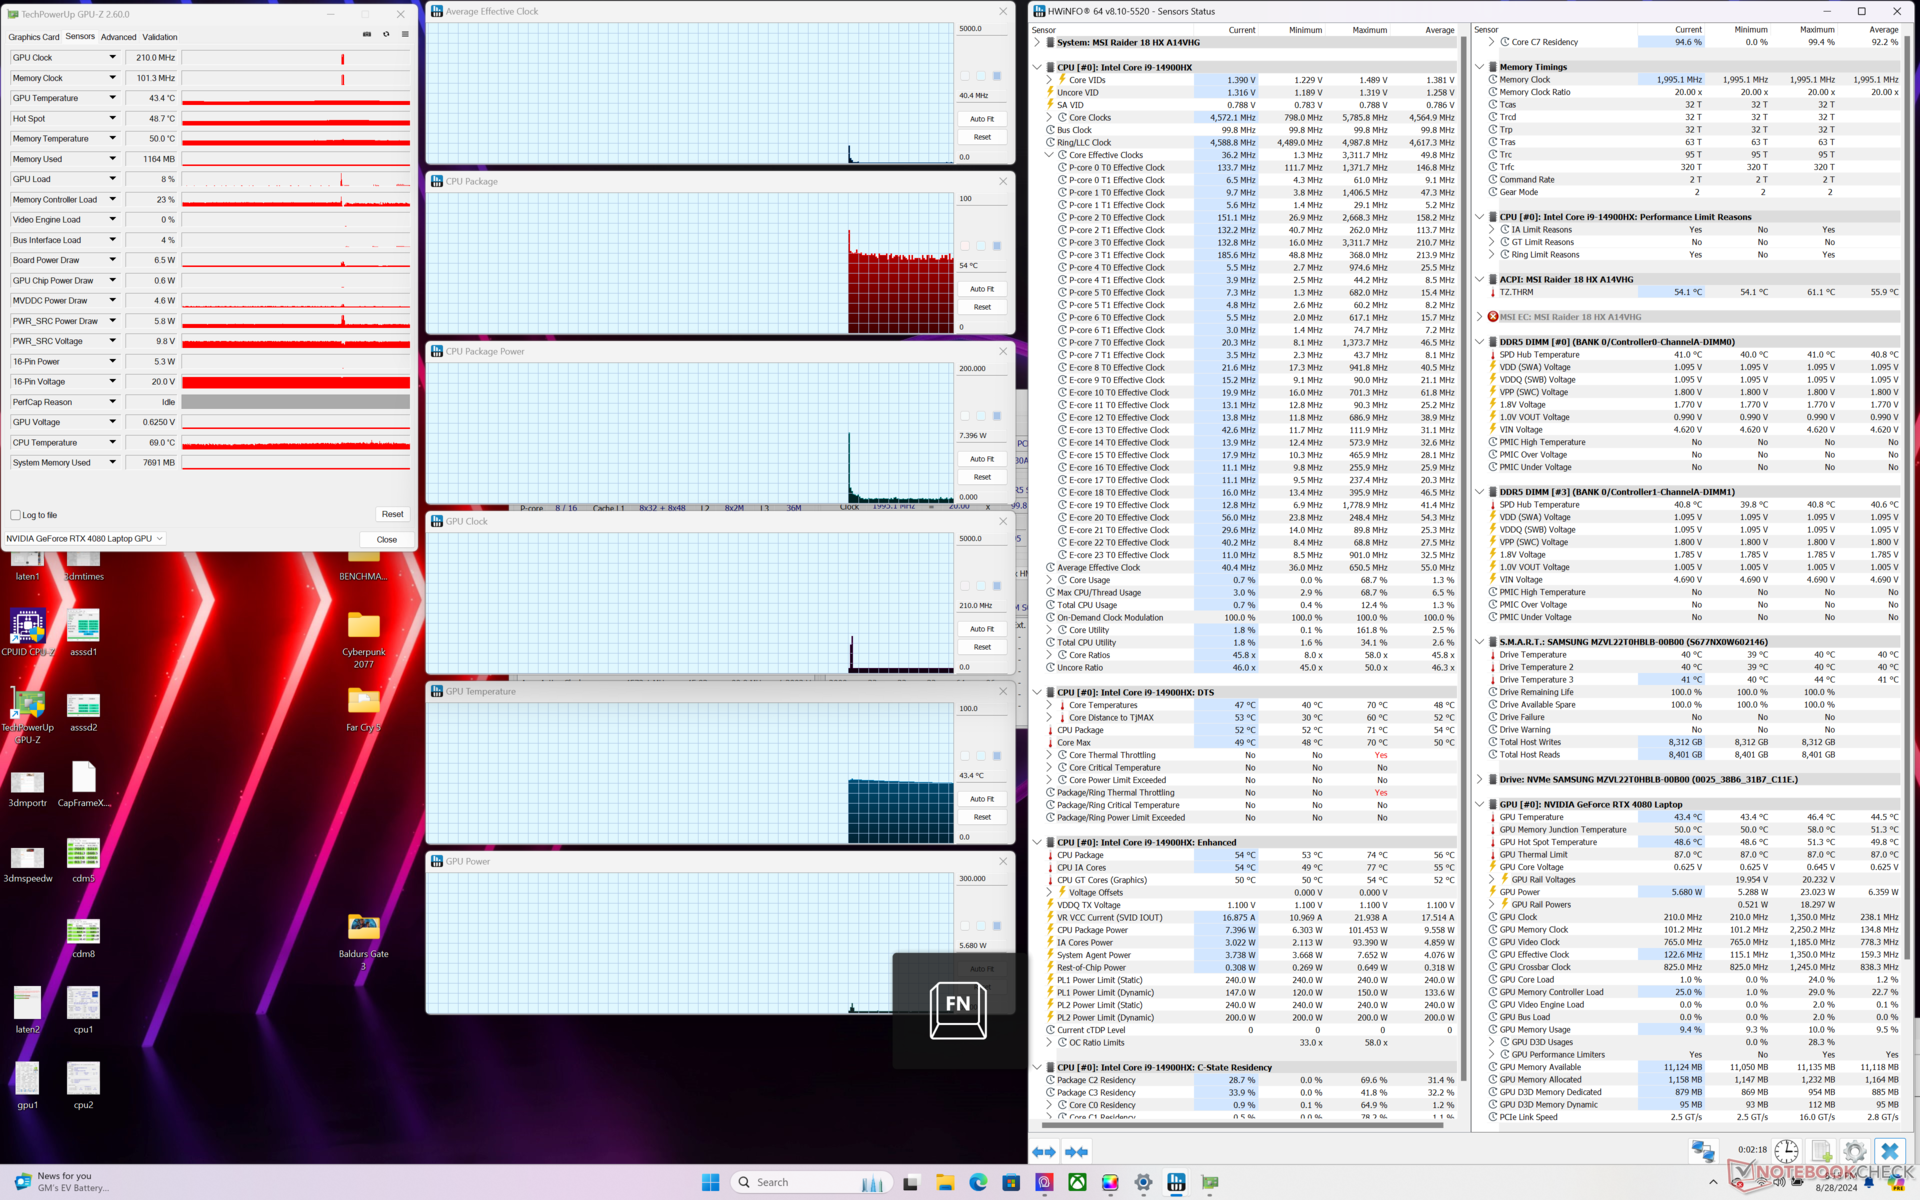Click GPU-Z taskbar icon

click(1210, 1182)
